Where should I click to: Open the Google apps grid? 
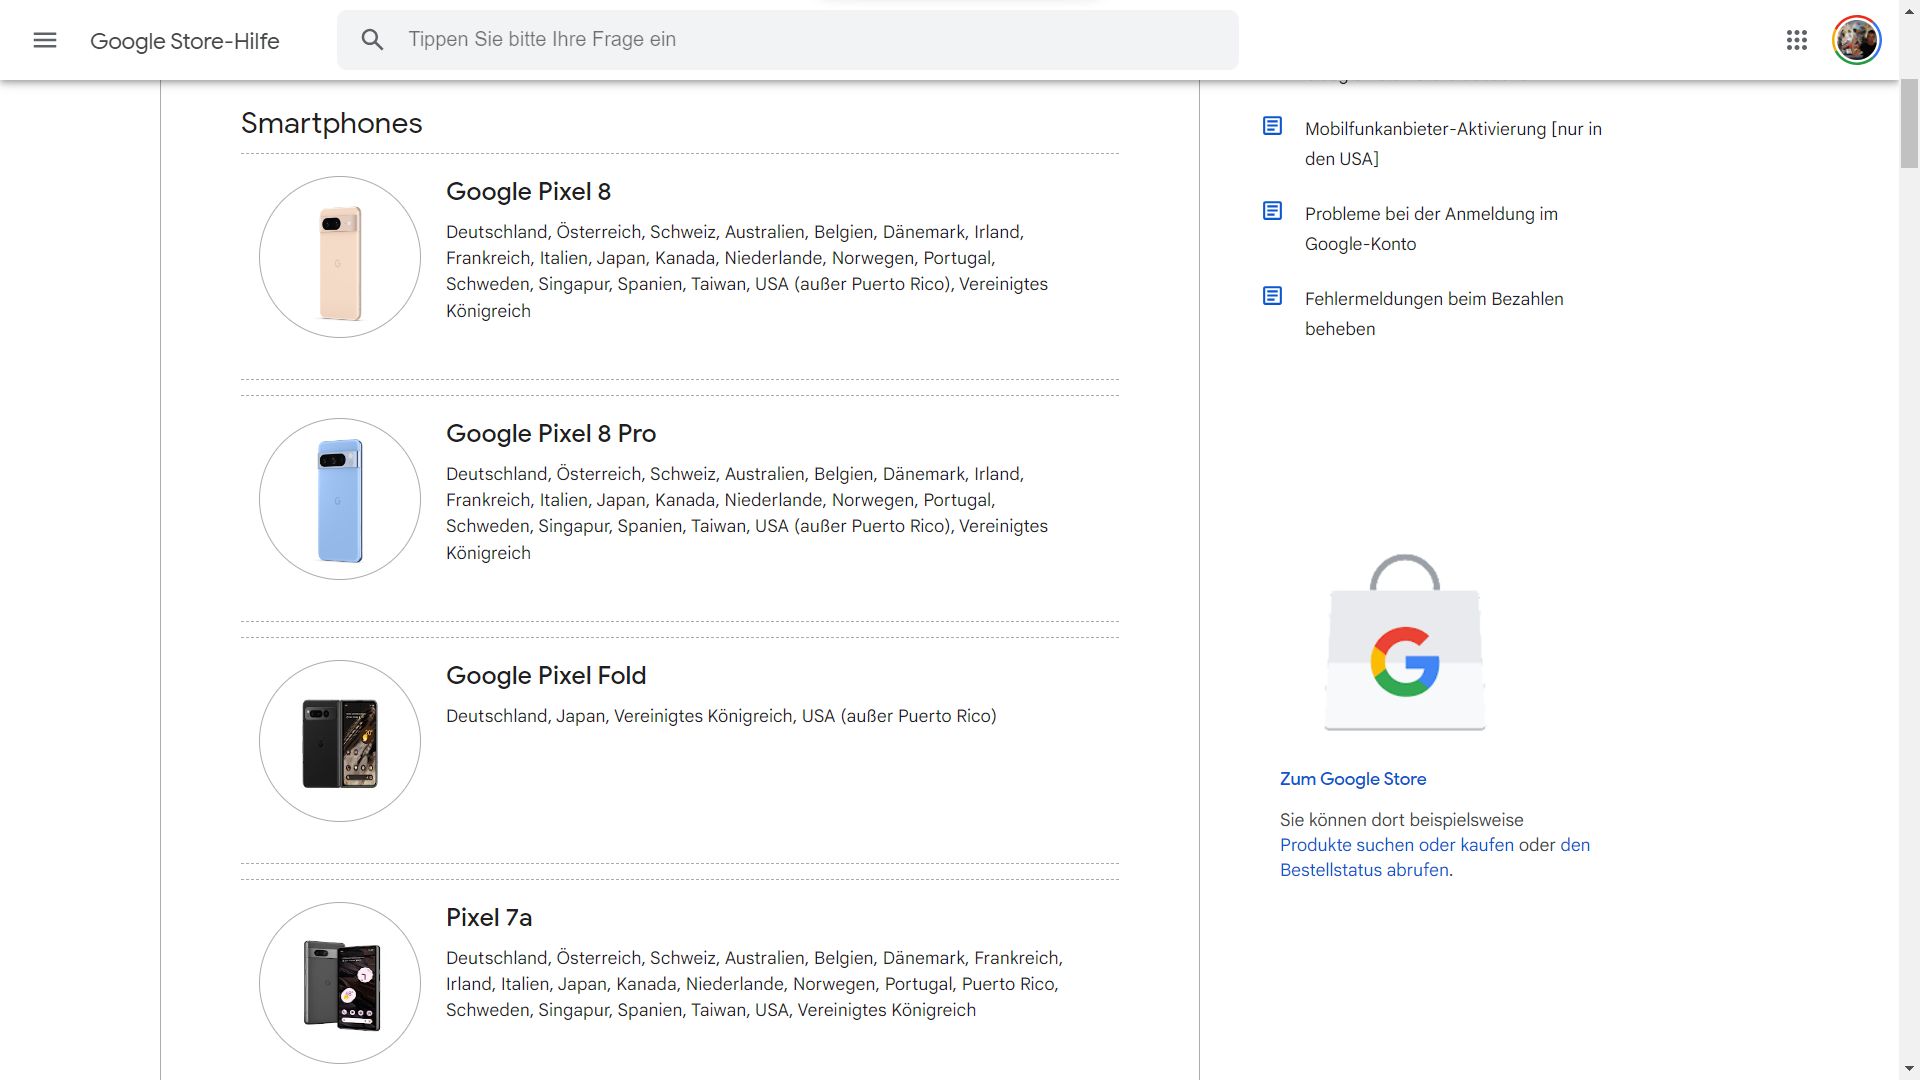click(x=1796, y=40)
